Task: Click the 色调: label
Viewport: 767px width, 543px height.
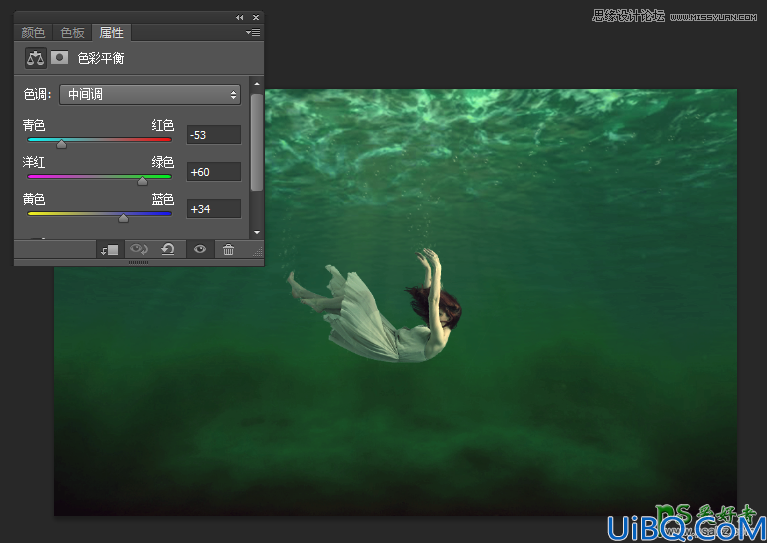Action: coord(38,94)
